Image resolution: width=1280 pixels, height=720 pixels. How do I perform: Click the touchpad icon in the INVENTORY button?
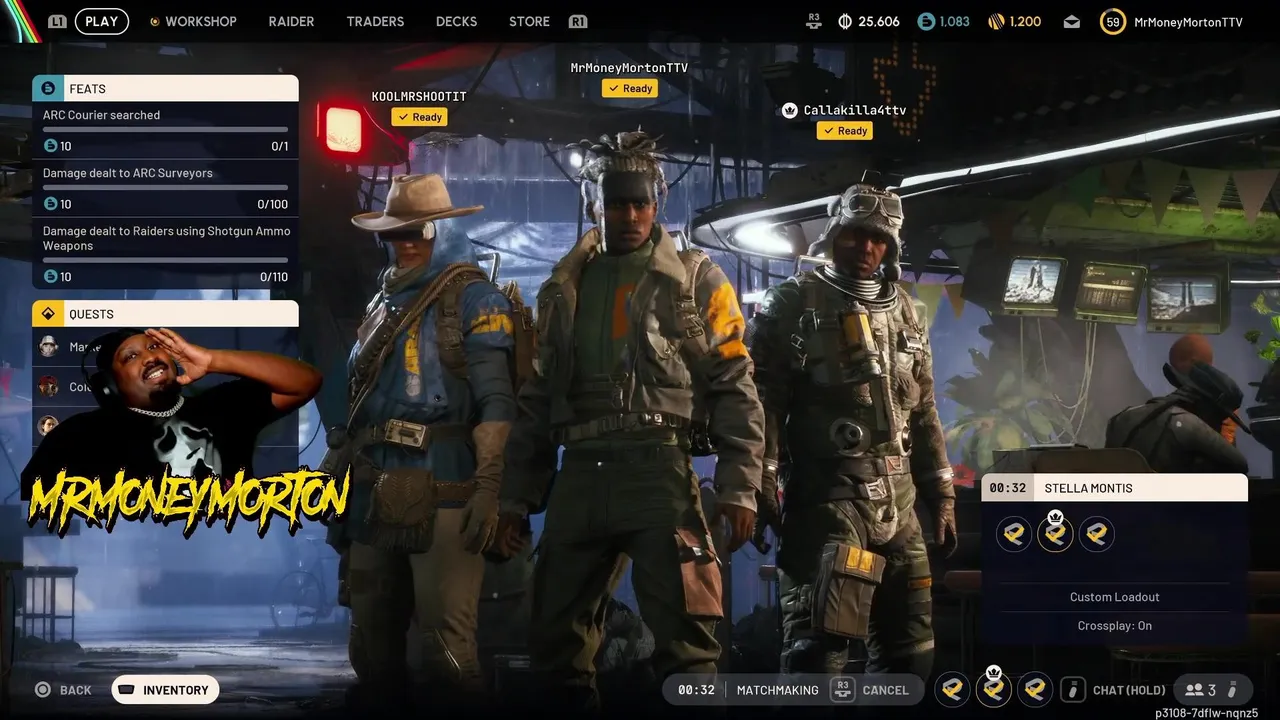127,689
